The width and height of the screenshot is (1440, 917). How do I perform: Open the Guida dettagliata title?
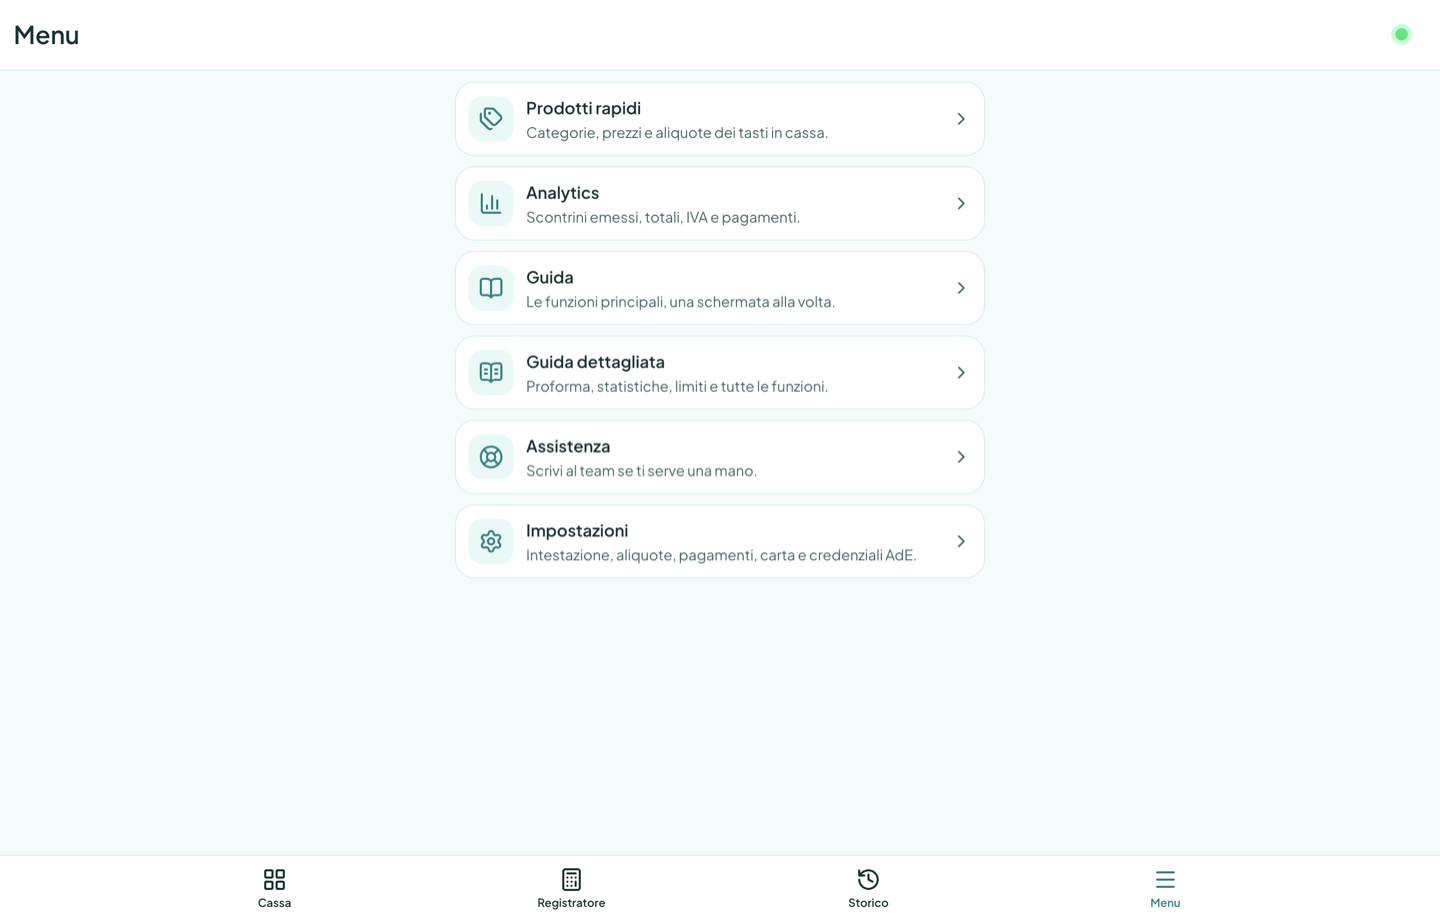tap(595, 361)
